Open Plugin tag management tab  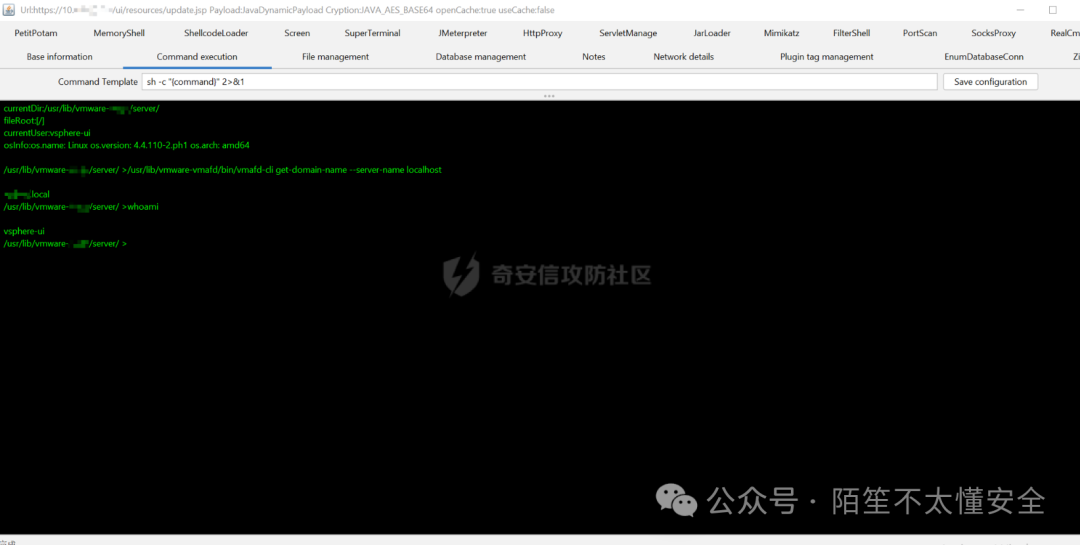pos(827,57)
